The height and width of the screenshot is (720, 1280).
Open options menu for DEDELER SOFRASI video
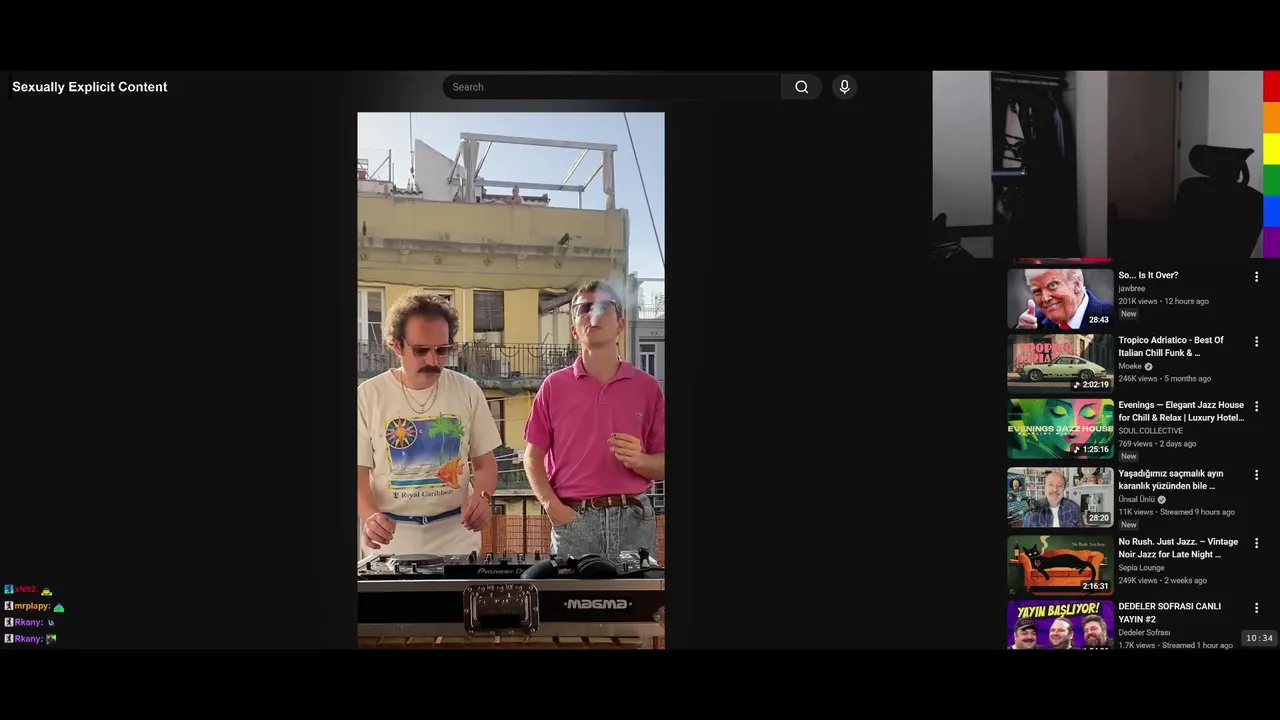point(1256,608)
